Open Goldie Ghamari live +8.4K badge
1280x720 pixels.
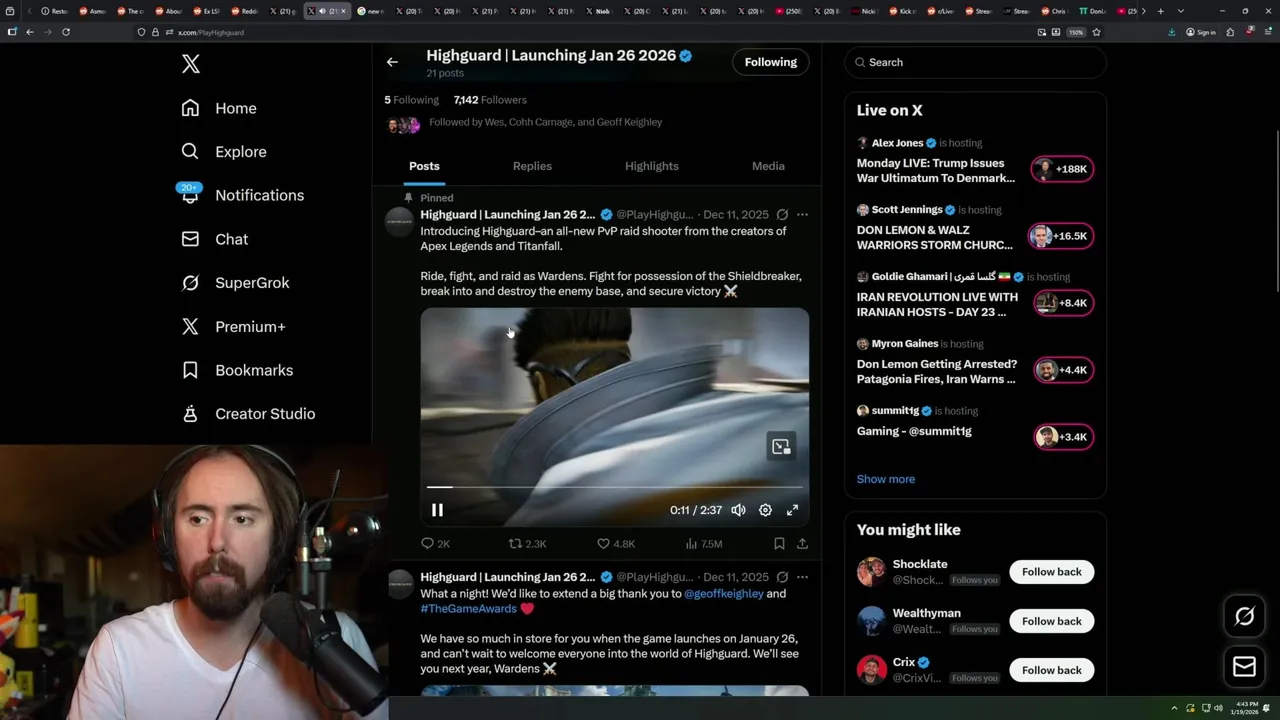[x=1063, y=303]
